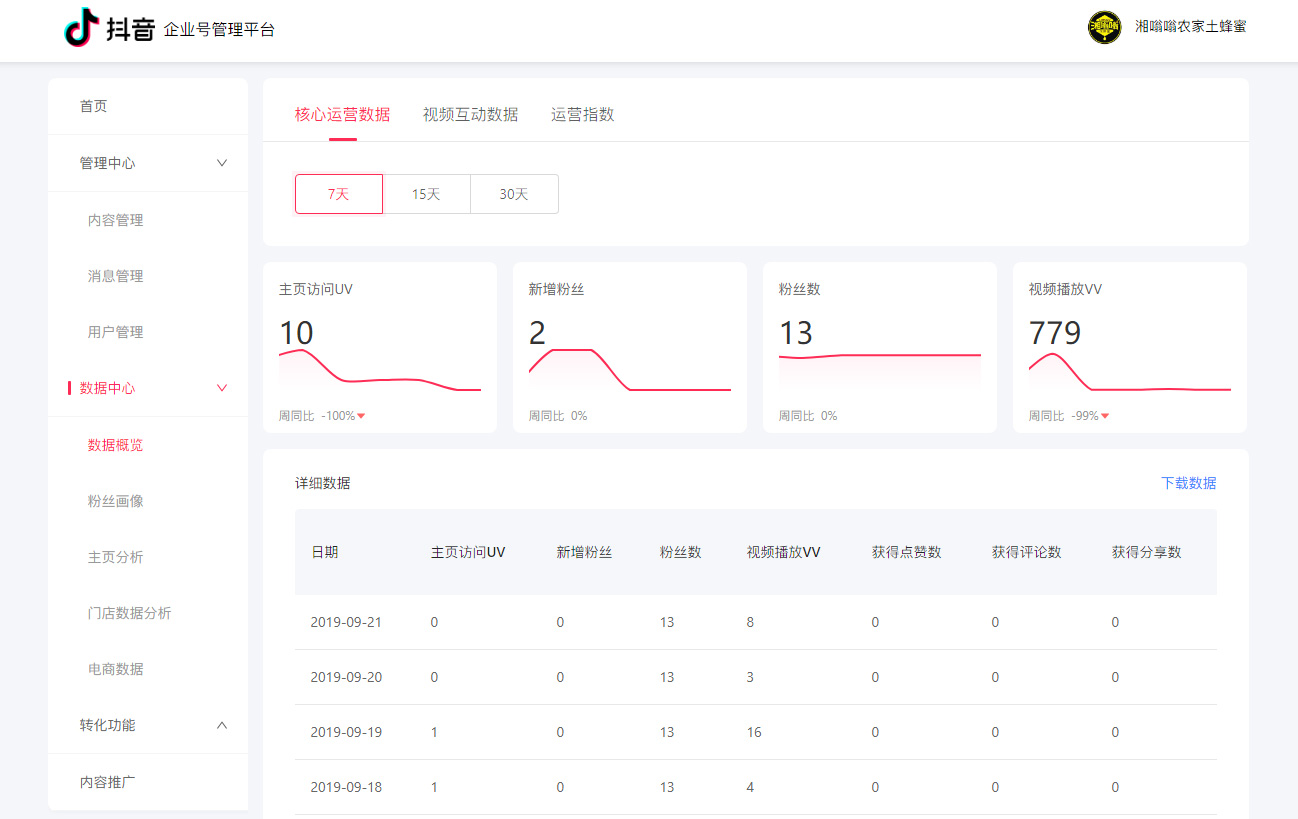
Task: Click the 企业号管理平台 header title
Action: click(219, 30)
